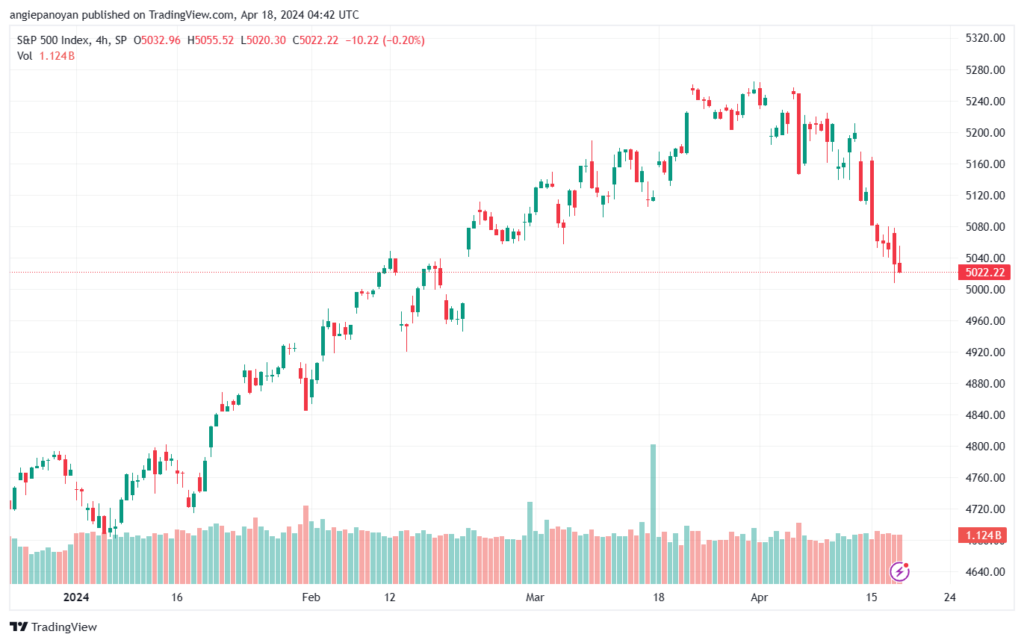
Task: Select the Mar date marker
Action: click(x=535, y=597)
